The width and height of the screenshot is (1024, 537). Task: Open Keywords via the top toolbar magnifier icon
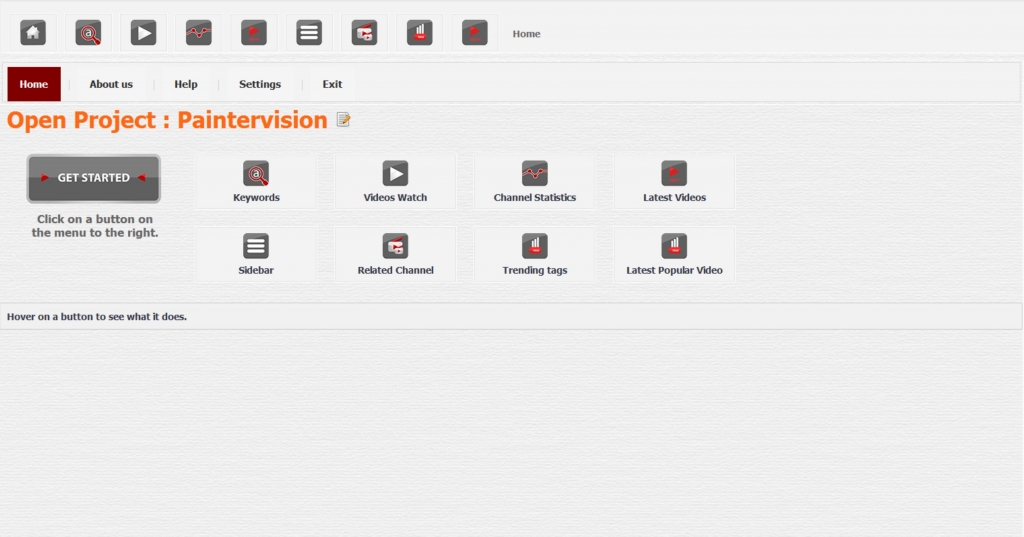pyautogui.click(x=88, y=33)
